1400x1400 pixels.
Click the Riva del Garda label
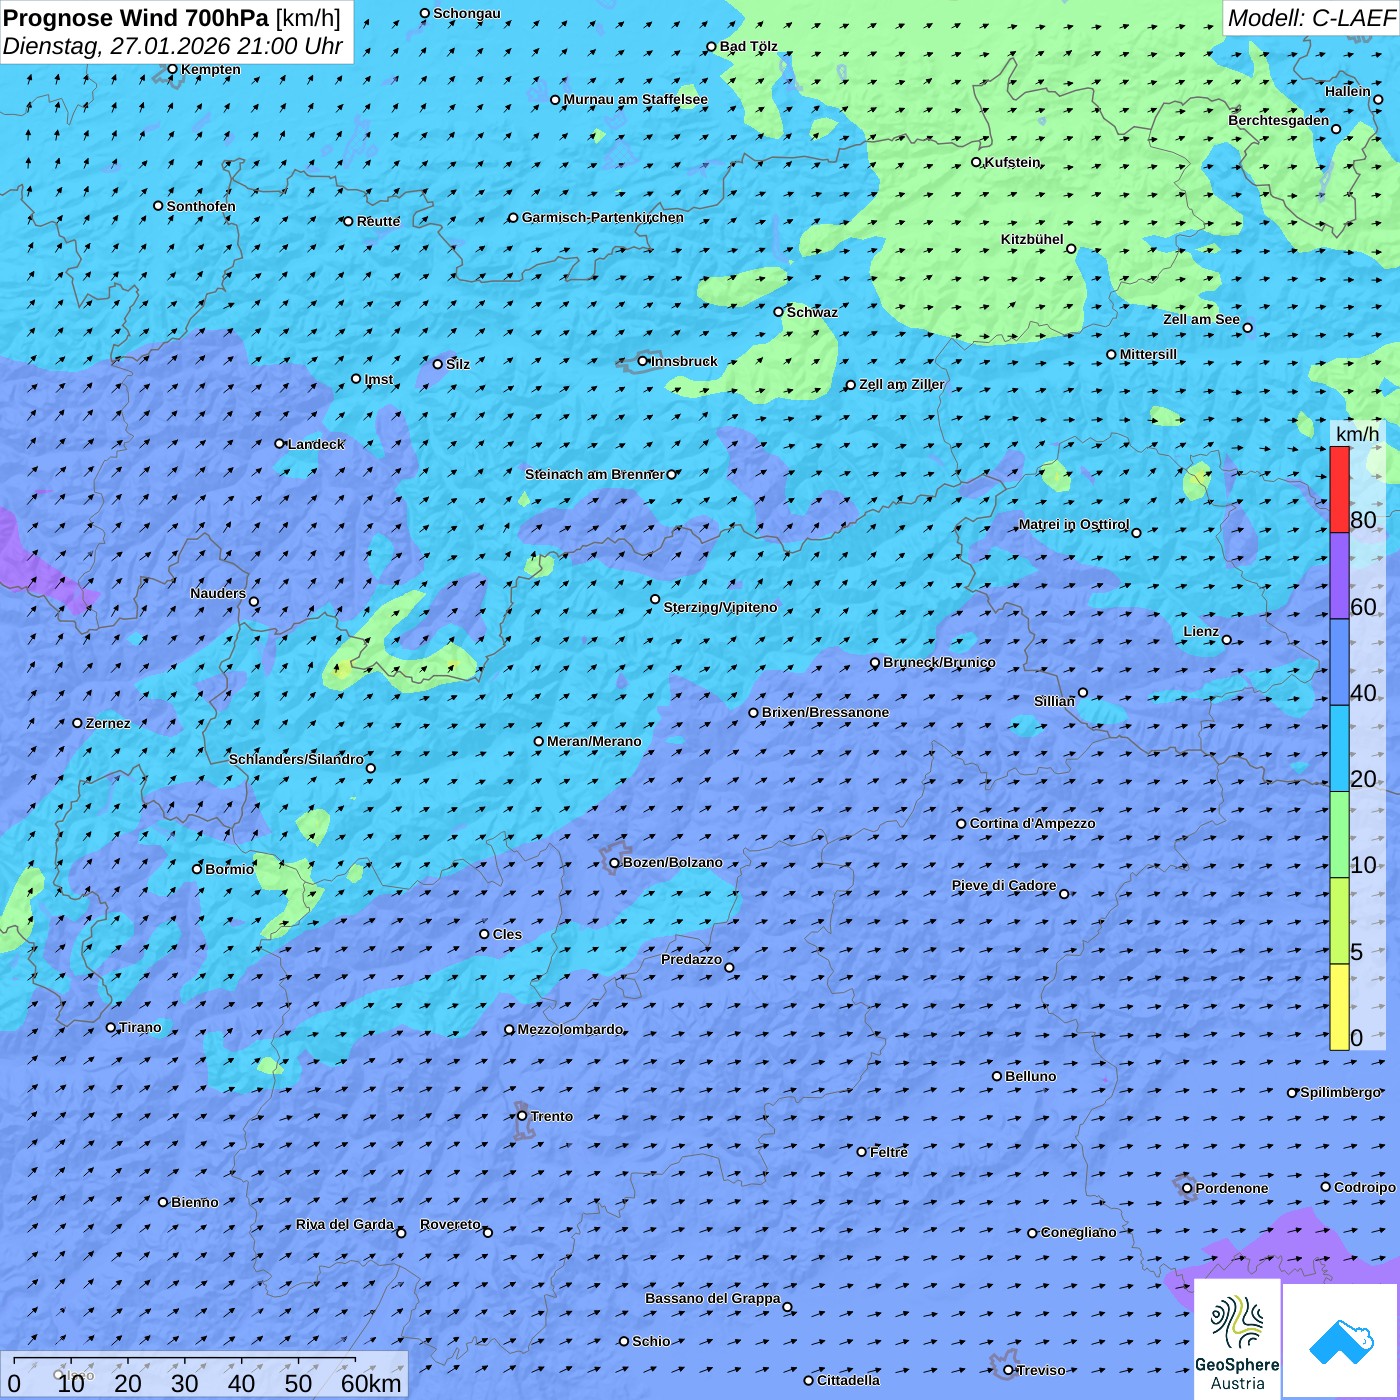tap(345, 1224)
